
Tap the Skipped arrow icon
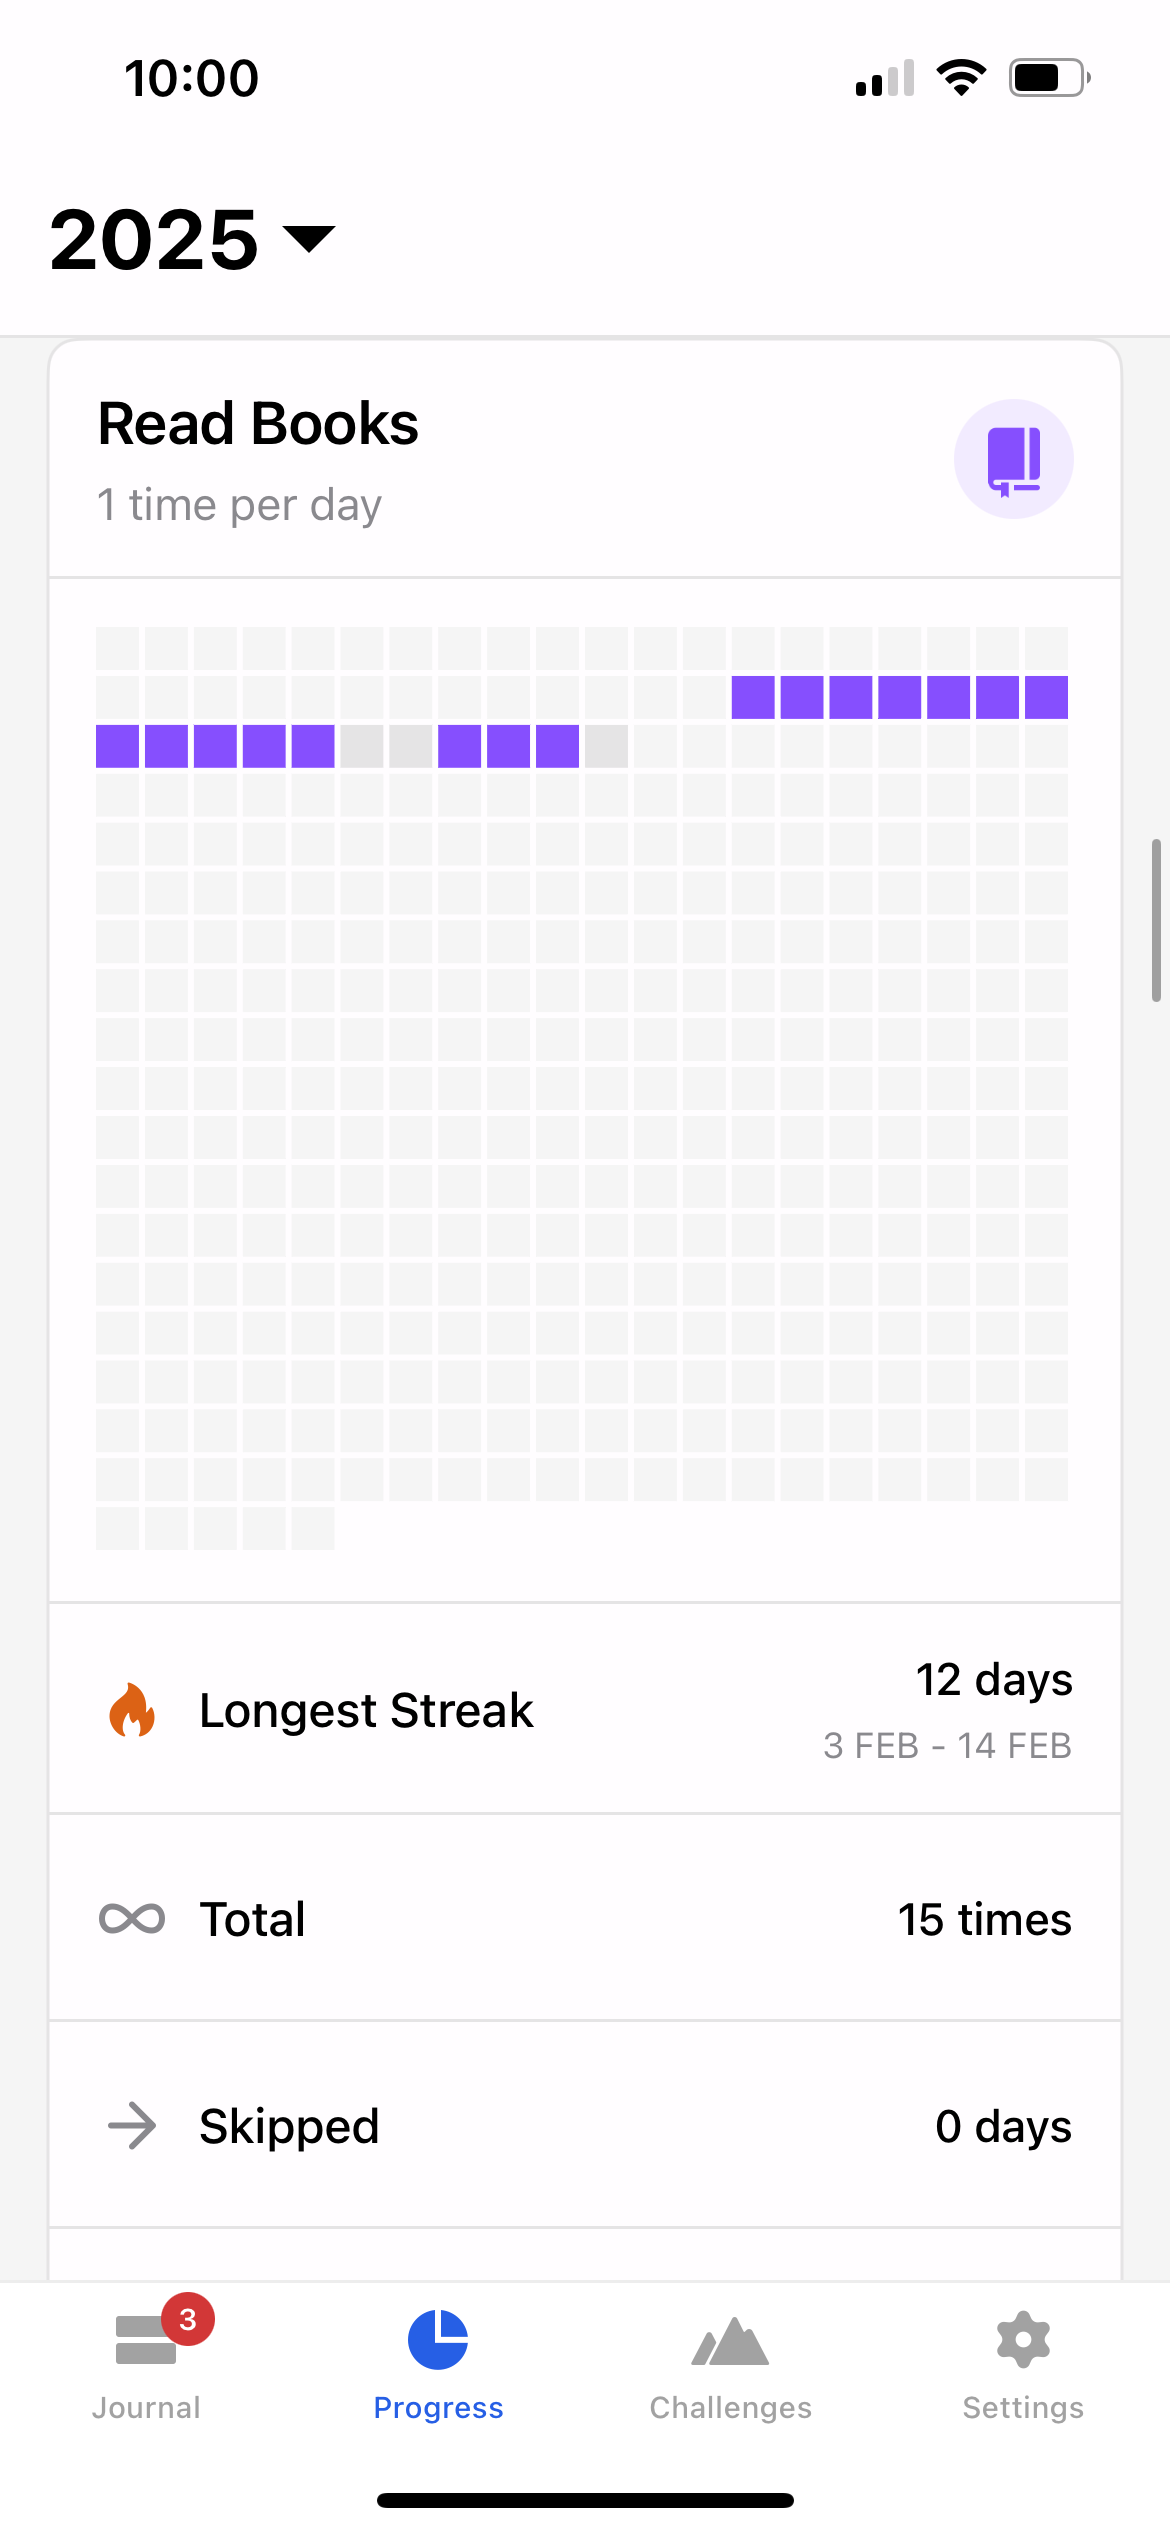(x=132, y=2125)
